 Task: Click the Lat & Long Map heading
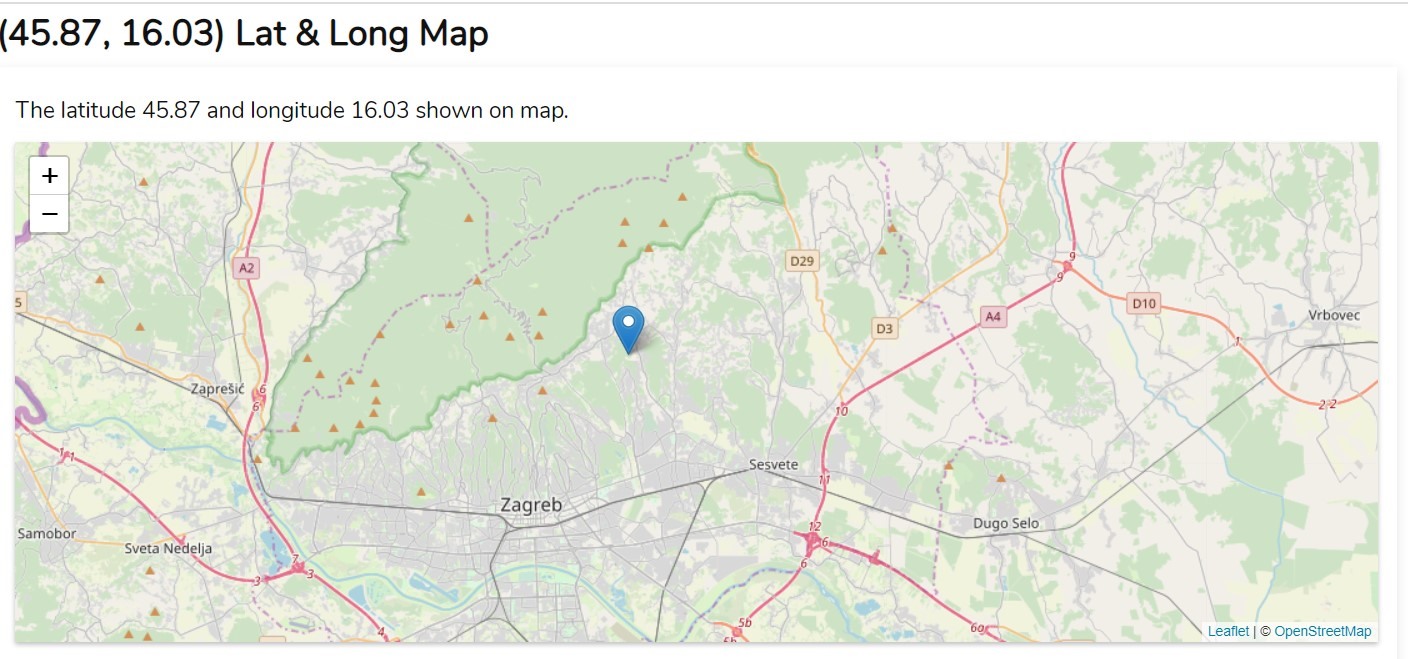(x=244, y=34)
